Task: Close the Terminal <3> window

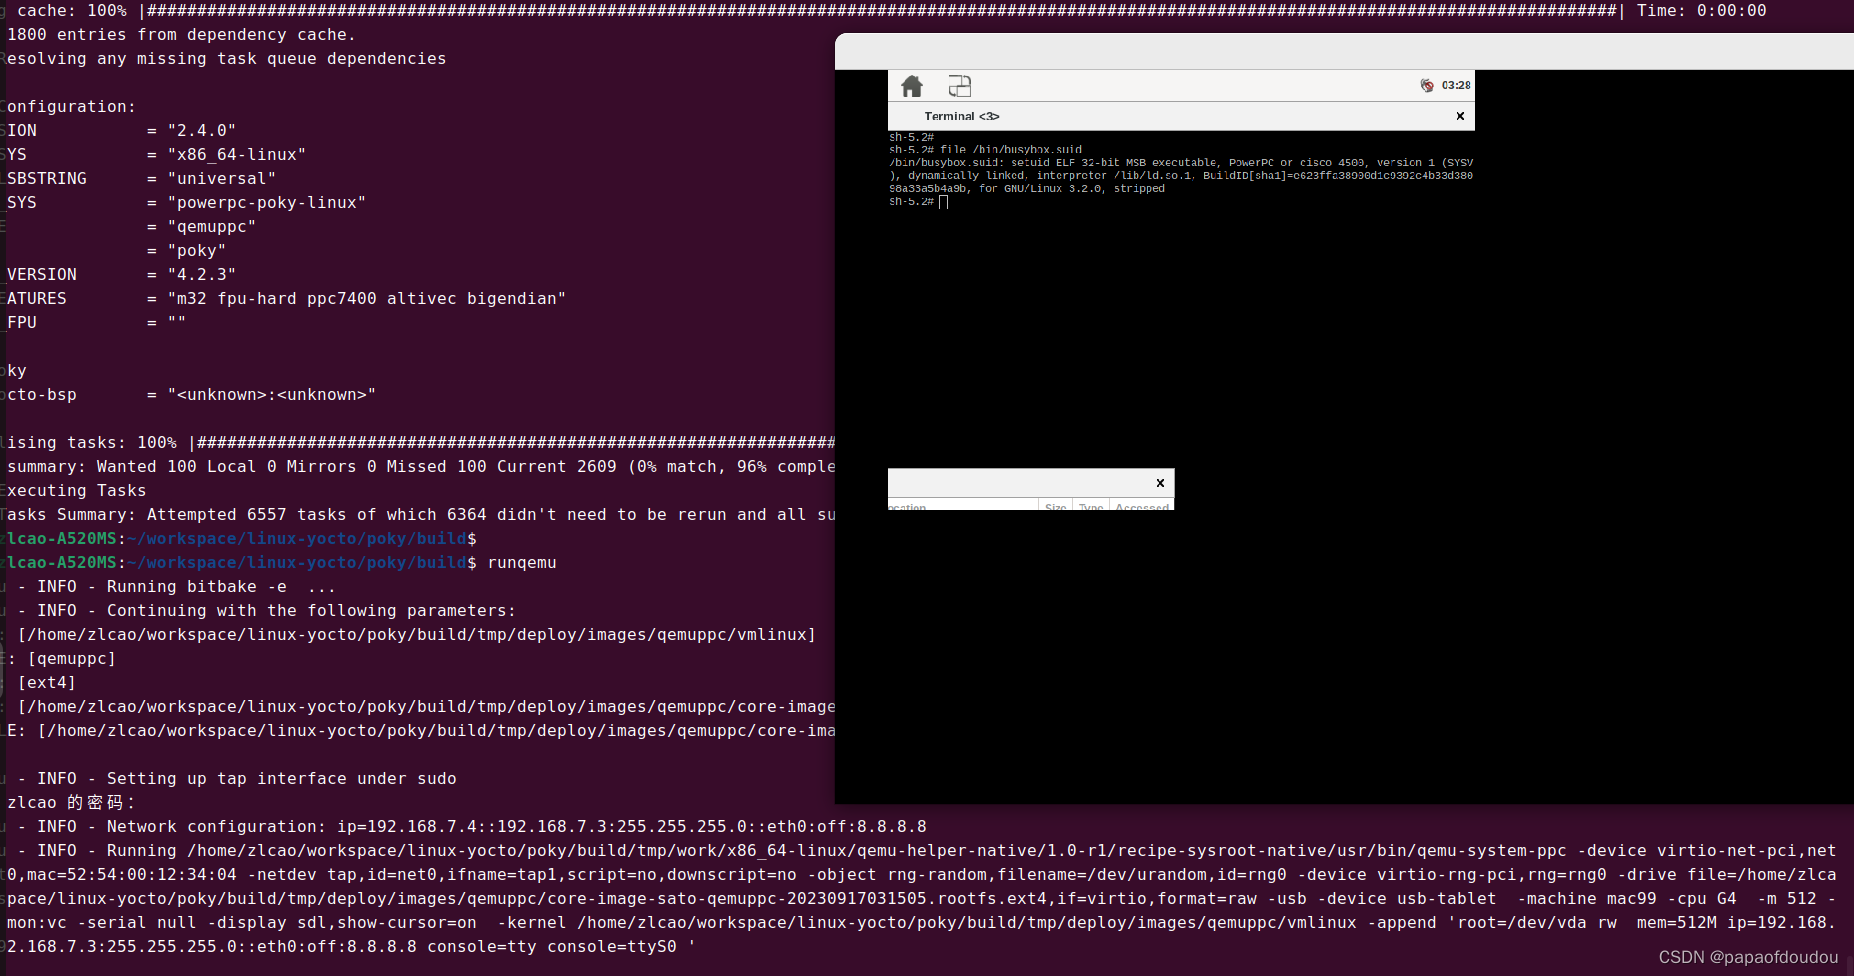Action: coord(1459,116)
